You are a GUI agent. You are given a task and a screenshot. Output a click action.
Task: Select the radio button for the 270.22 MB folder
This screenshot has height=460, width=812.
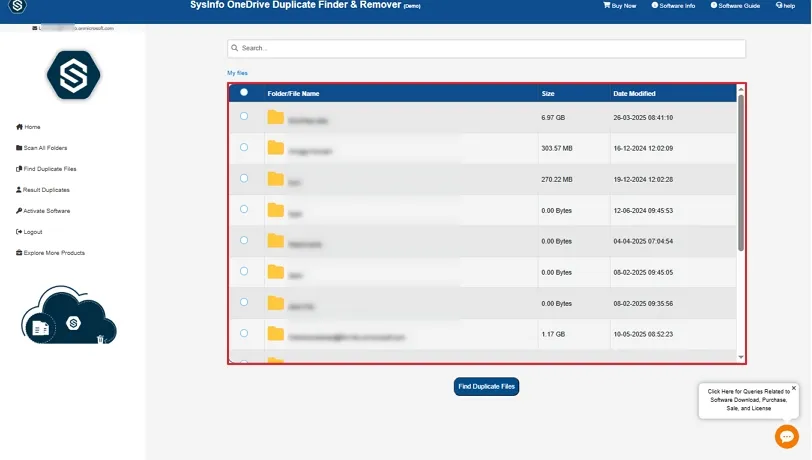pos(244,178)
